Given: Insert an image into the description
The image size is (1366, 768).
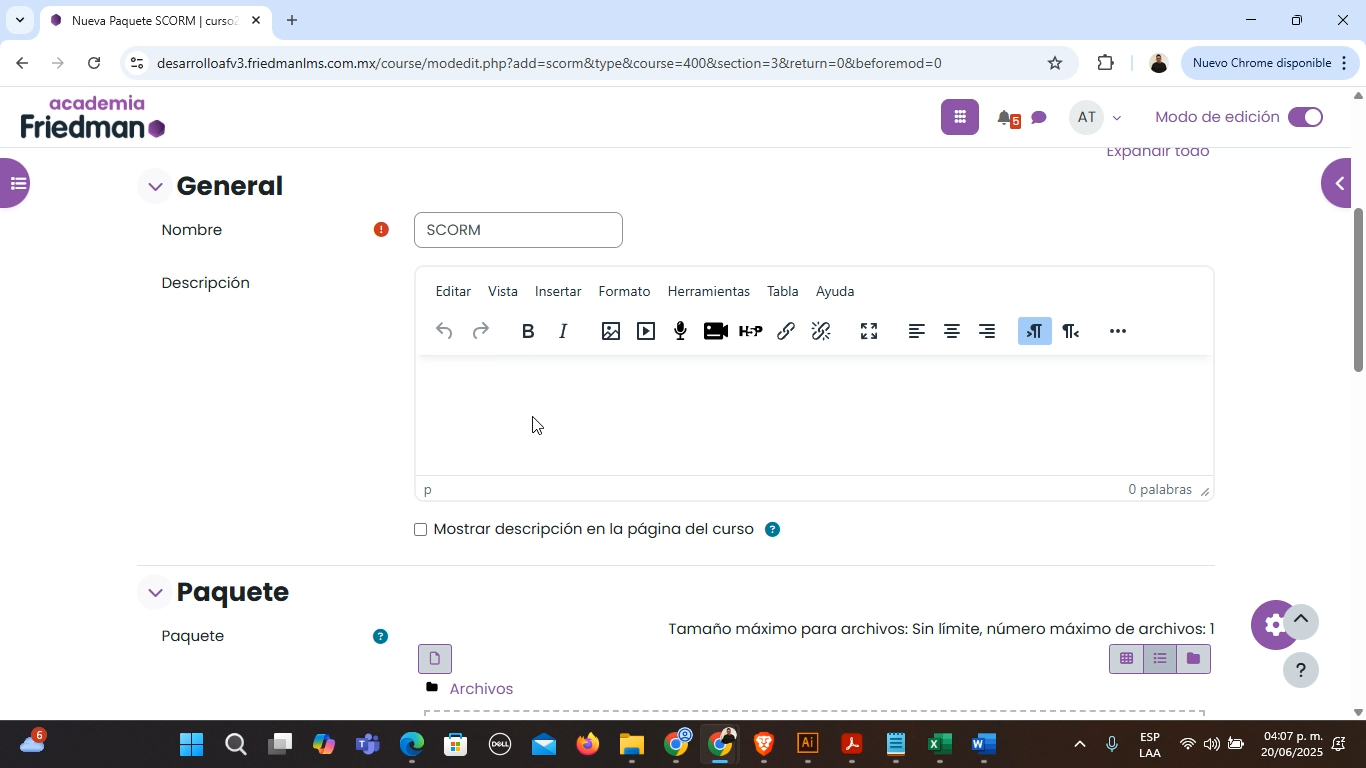Looking at the screenshot, I should coord(611,331).
